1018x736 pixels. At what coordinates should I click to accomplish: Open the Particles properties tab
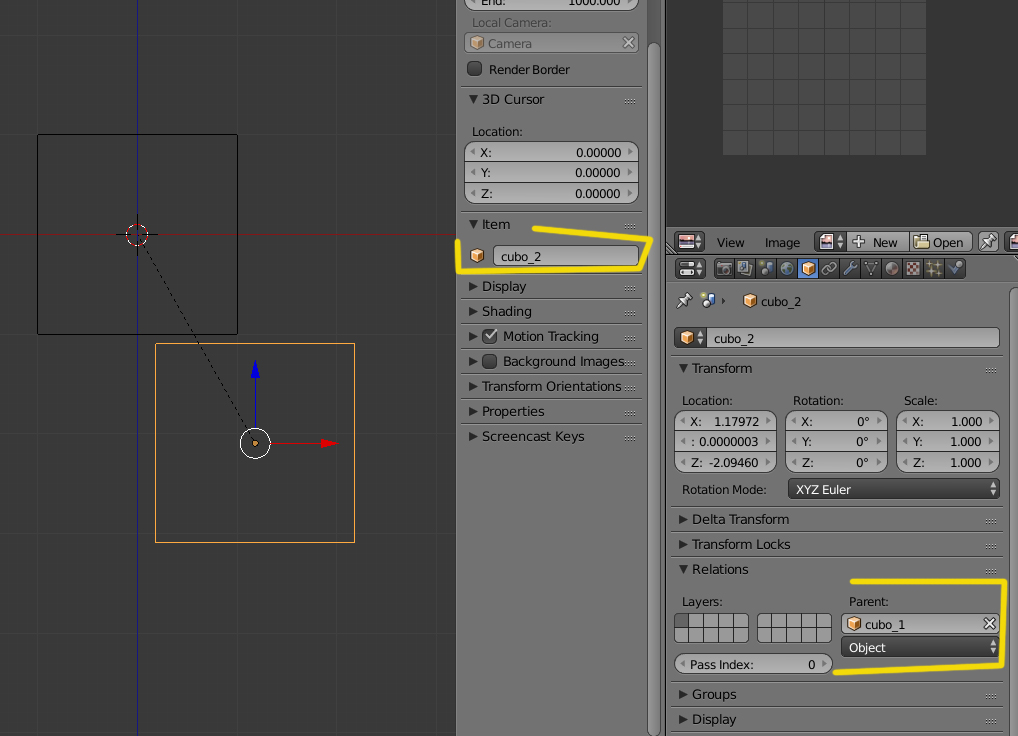click(934, 269)
